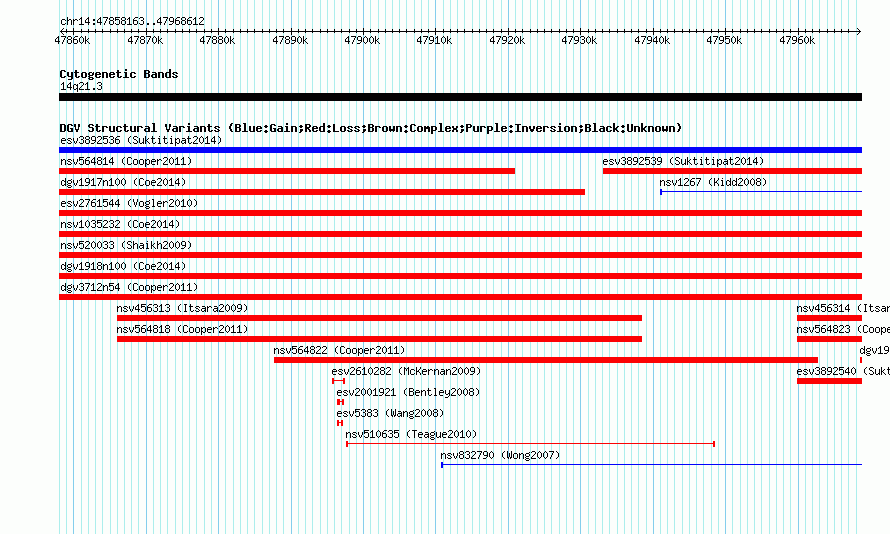The height and width of the screenshot is (534, 890).
Task: Click the esv2001921 (Bentley2008) label
Action: [408, 392]
